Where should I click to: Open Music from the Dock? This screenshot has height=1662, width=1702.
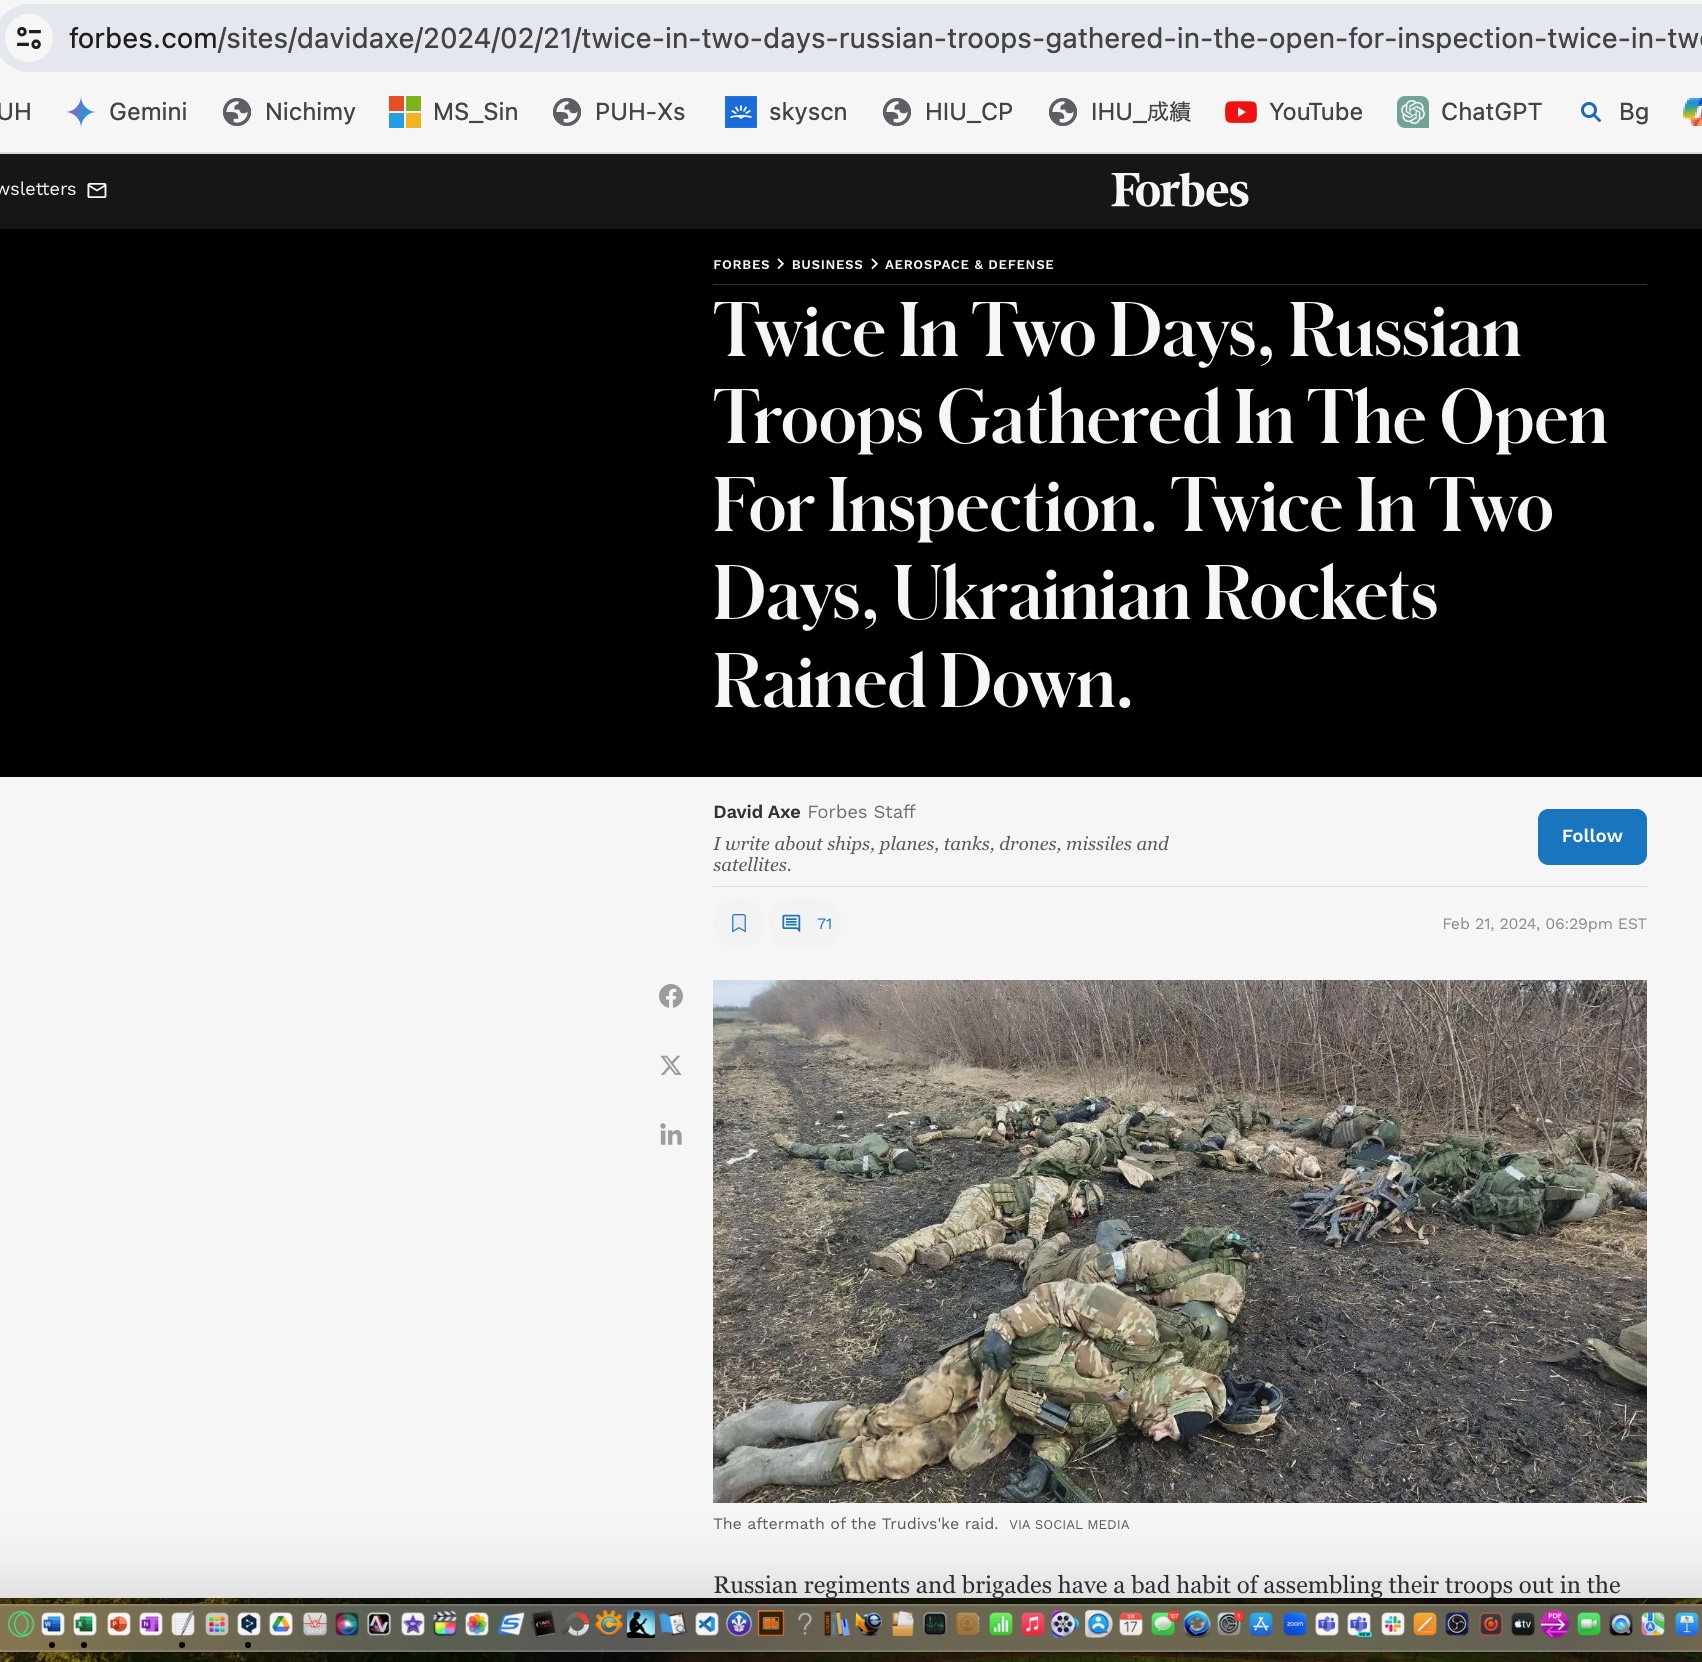click(1033, 1624)
